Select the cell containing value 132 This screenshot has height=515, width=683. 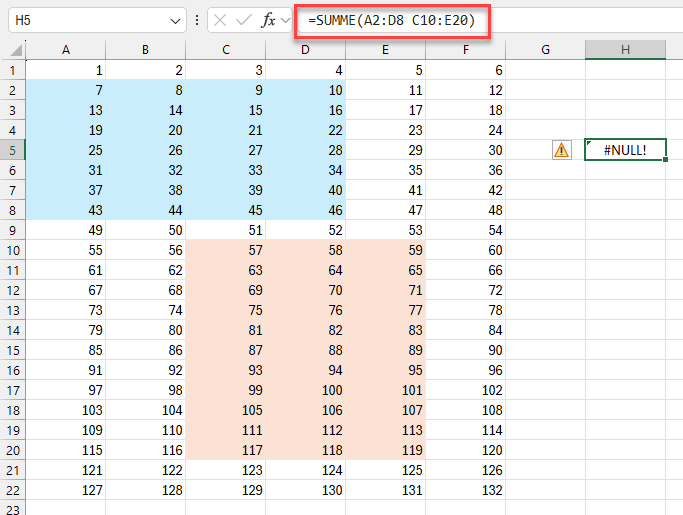click(x=465, y=490)
